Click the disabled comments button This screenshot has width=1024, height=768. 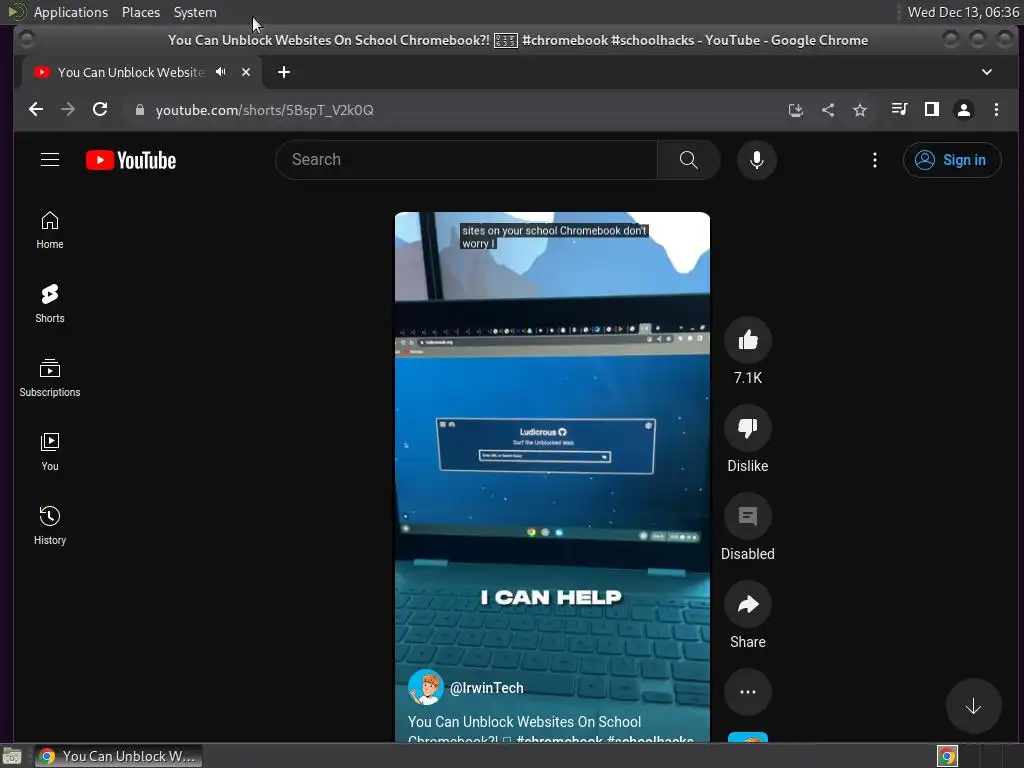[748, 517]
